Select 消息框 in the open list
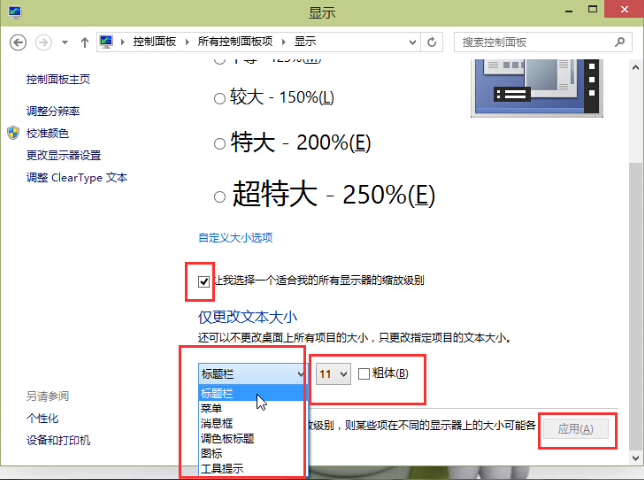Image resolution: width=644 pixels, height=480 pixels. pos(217,423)
